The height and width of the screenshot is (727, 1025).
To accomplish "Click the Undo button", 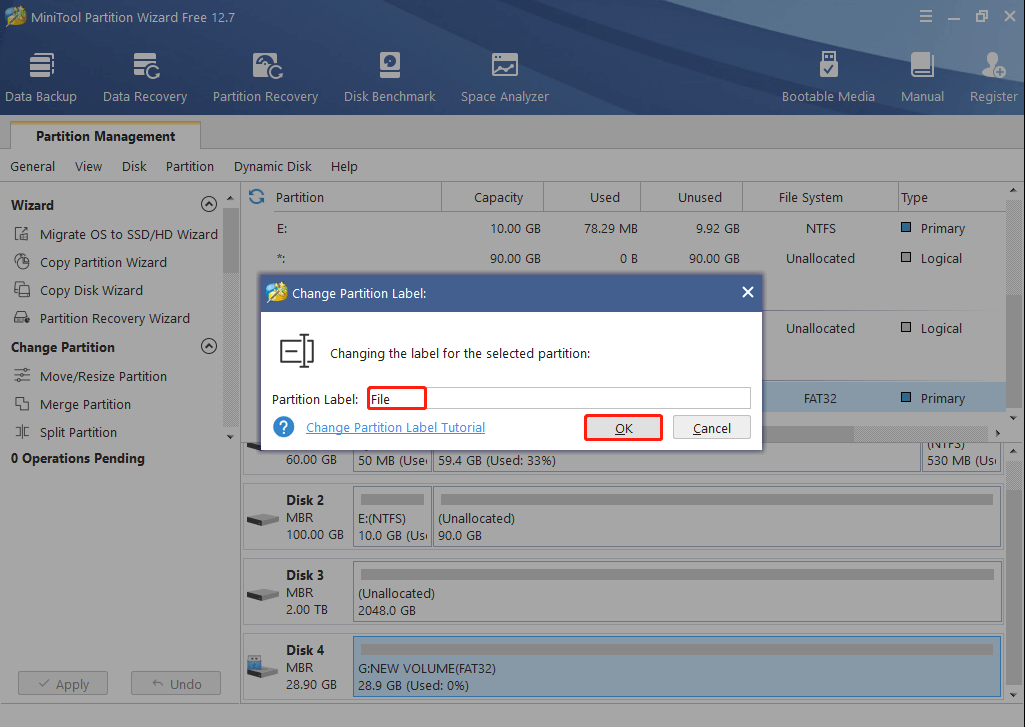I will (176, 684).
